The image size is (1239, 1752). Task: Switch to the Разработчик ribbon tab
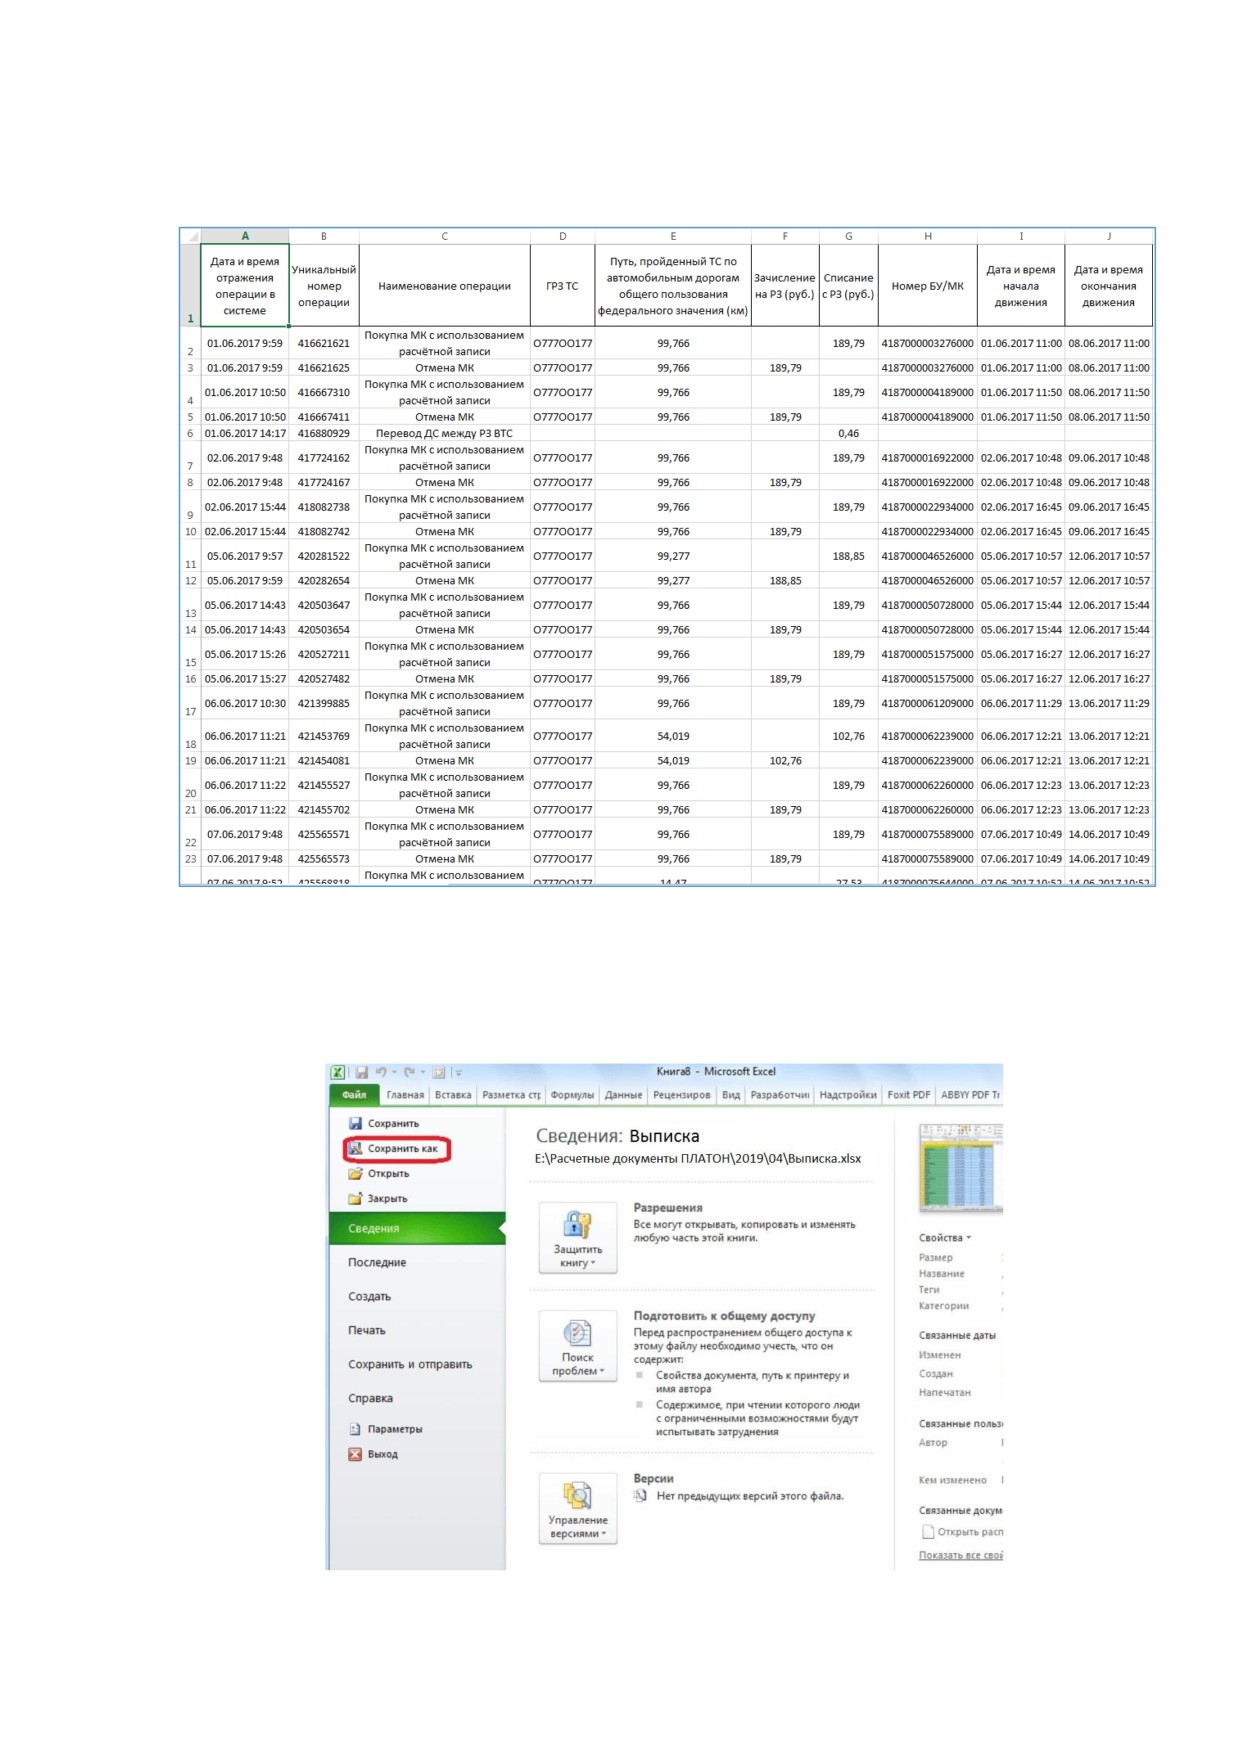(x=780, y=1095)
